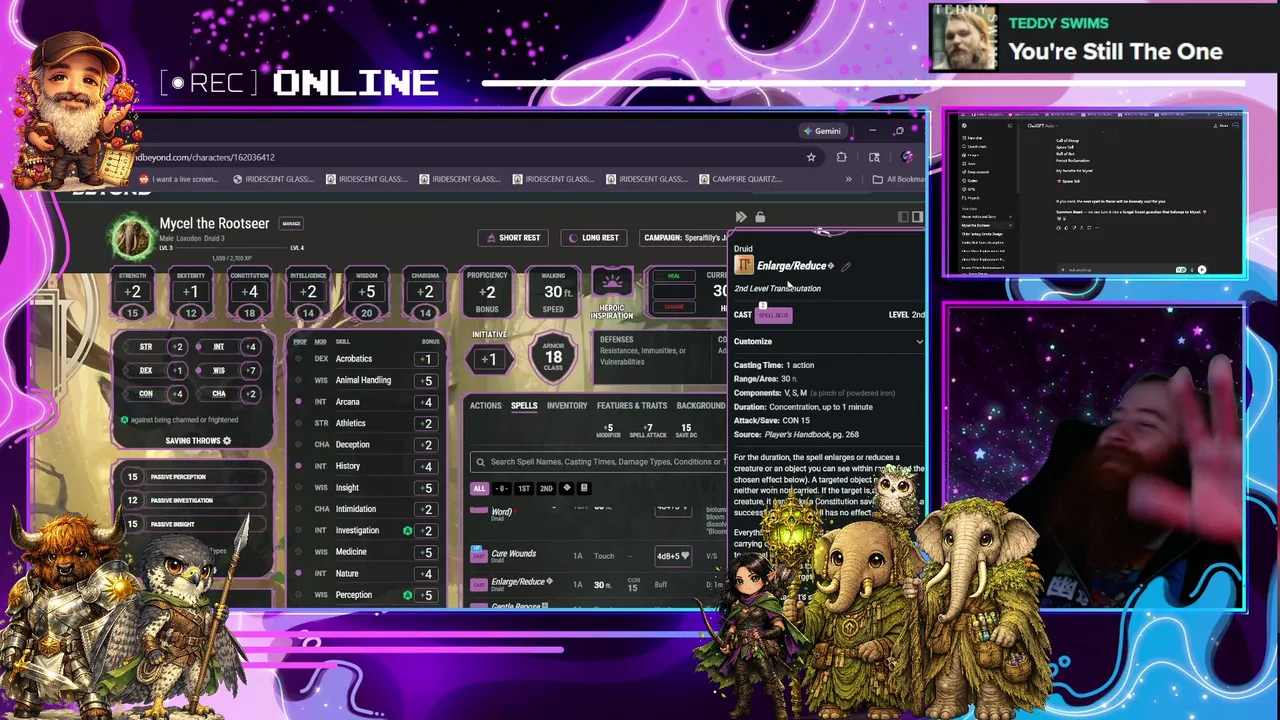Open the Features & Traits tab

632,406
